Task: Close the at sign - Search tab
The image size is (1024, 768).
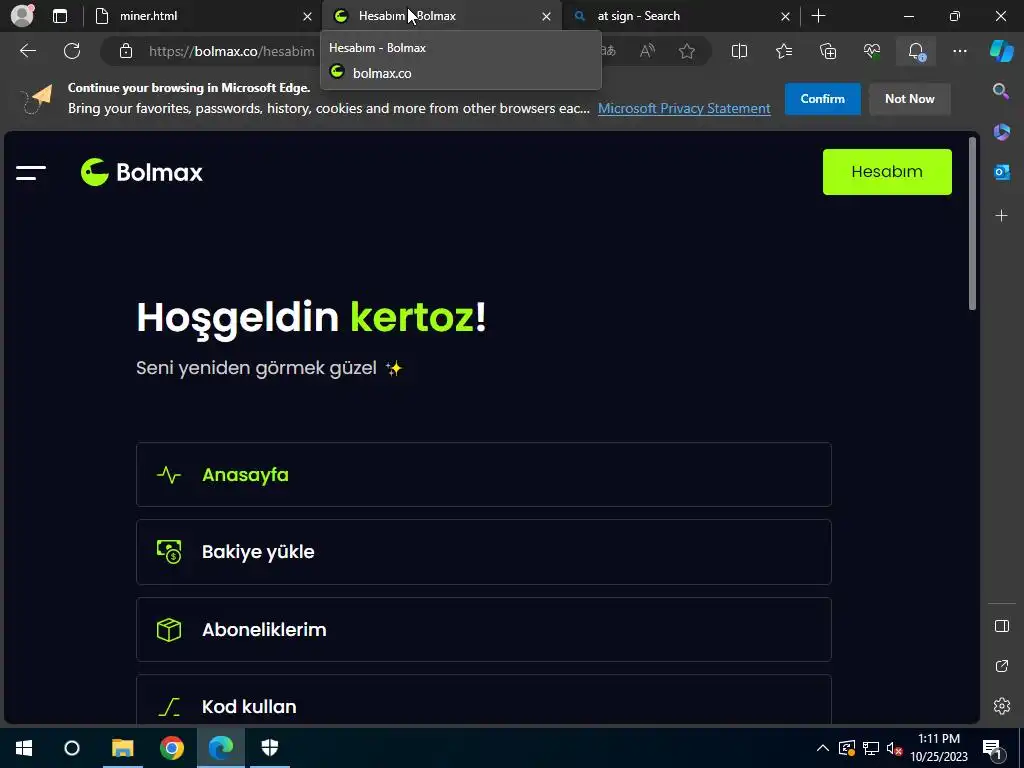Action: tap(785, 16)
